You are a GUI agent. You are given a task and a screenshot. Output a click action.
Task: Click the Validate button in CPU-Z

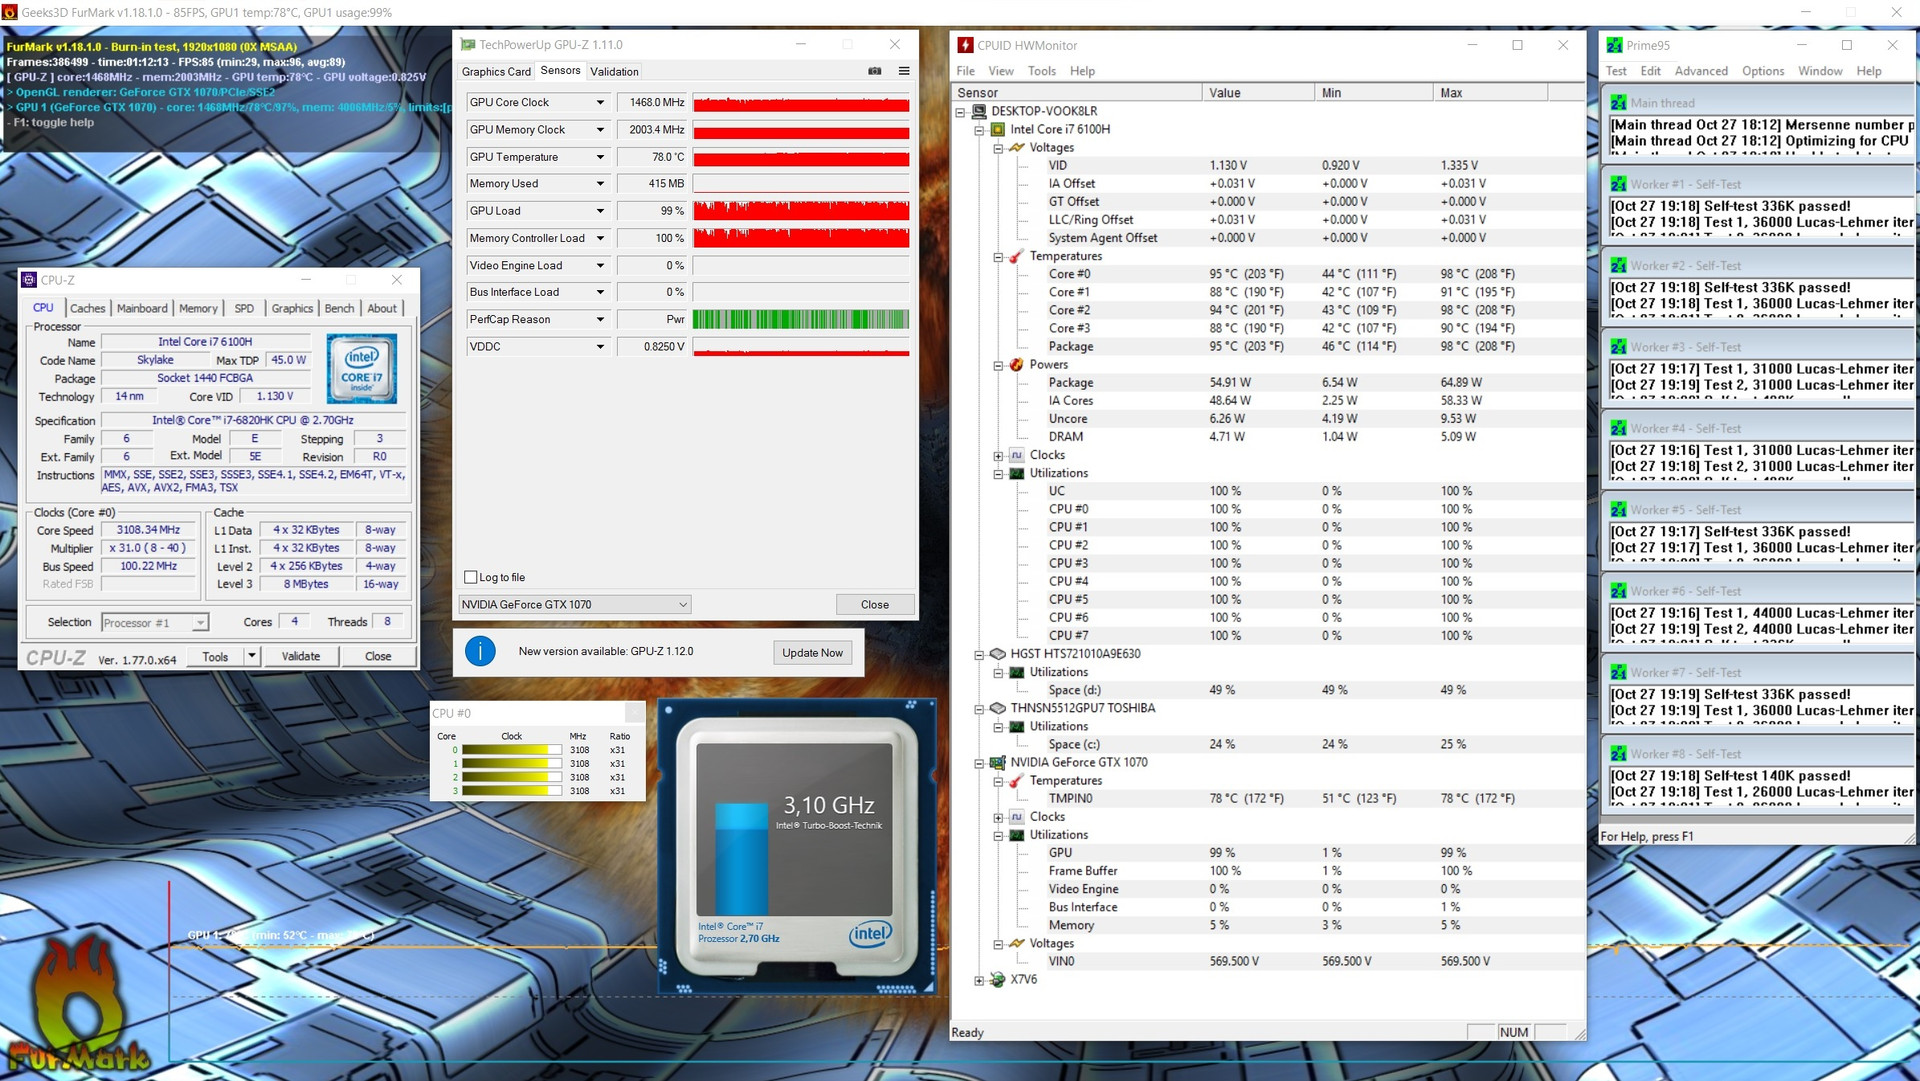(301, 656)
